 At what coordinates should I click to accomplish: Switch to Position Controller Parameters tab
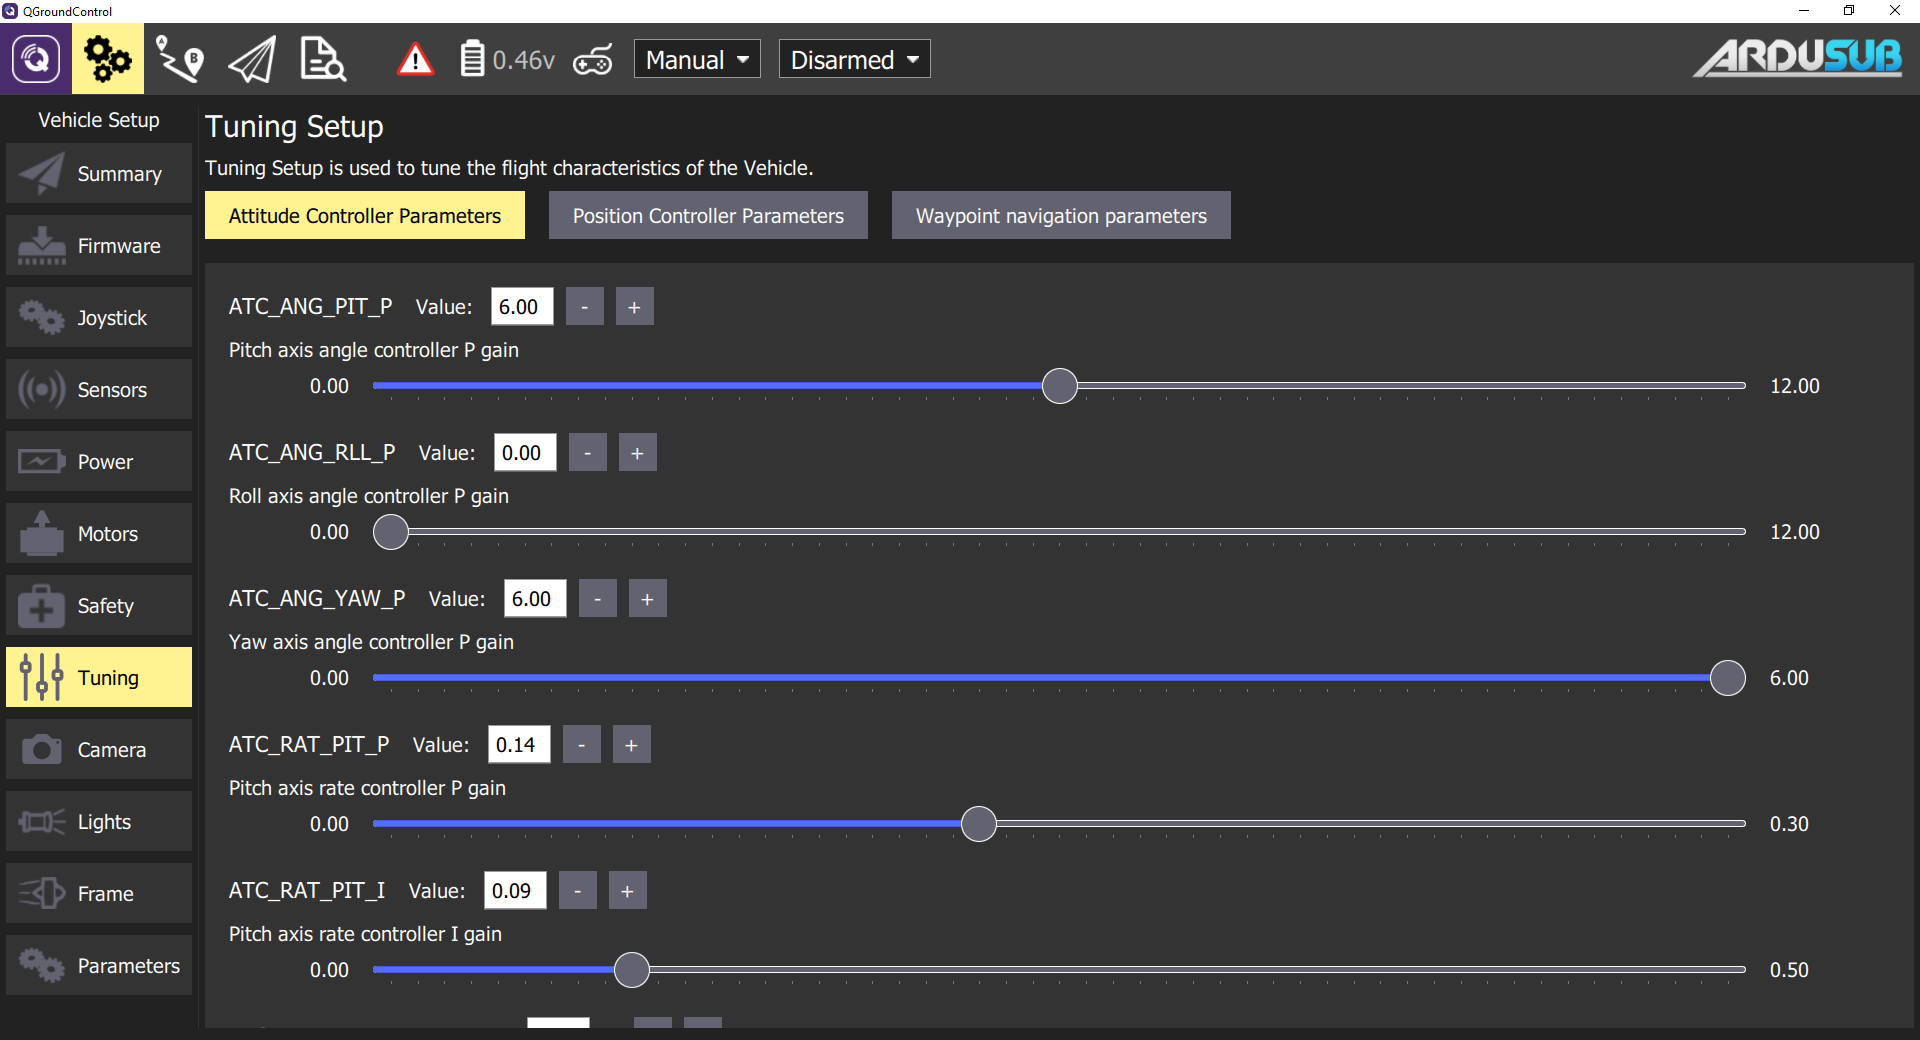[708, 216]
